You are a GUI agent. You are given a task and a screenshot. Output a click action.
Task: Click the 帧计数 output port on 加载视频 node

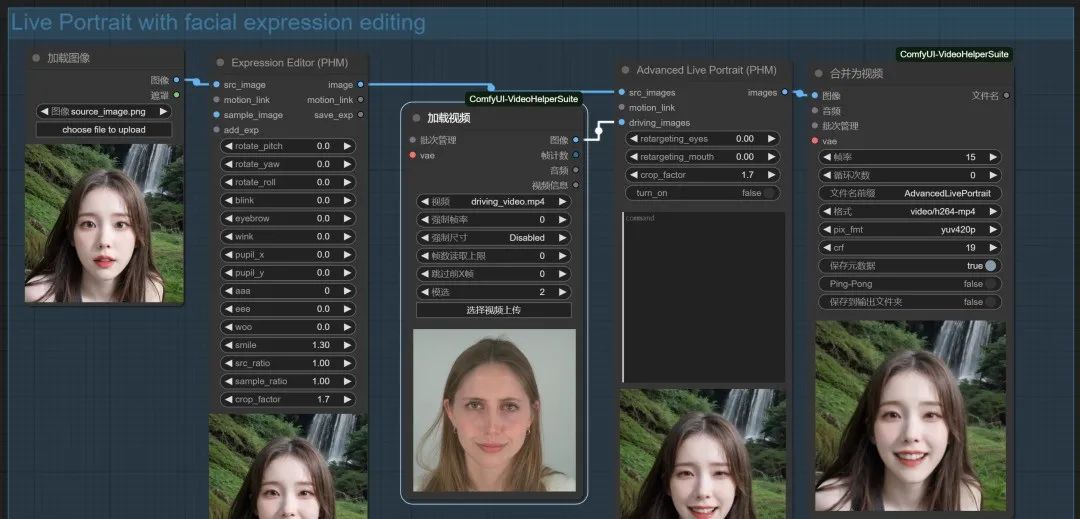576,155
